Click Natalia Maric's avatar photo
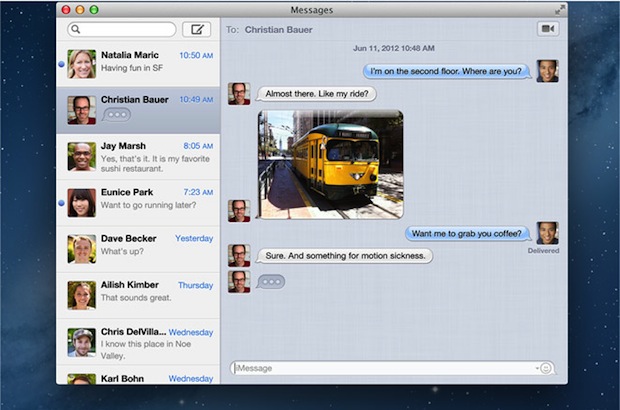Screen dimensions: 620x410 click(81, 64)
